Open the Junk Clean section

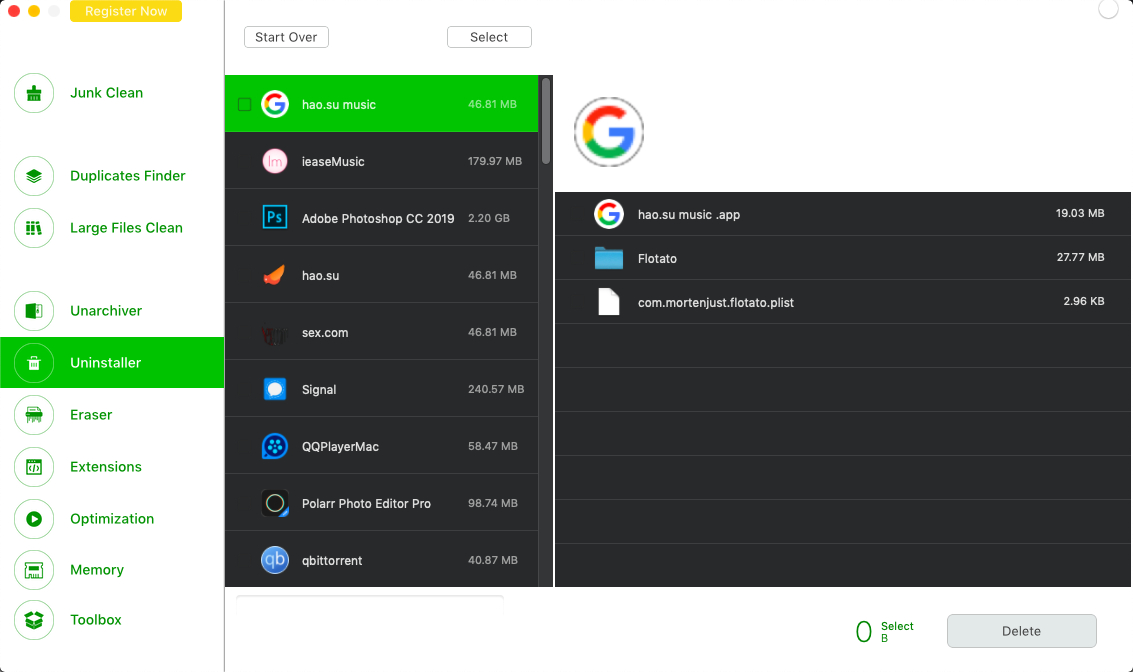coord(106,93)
